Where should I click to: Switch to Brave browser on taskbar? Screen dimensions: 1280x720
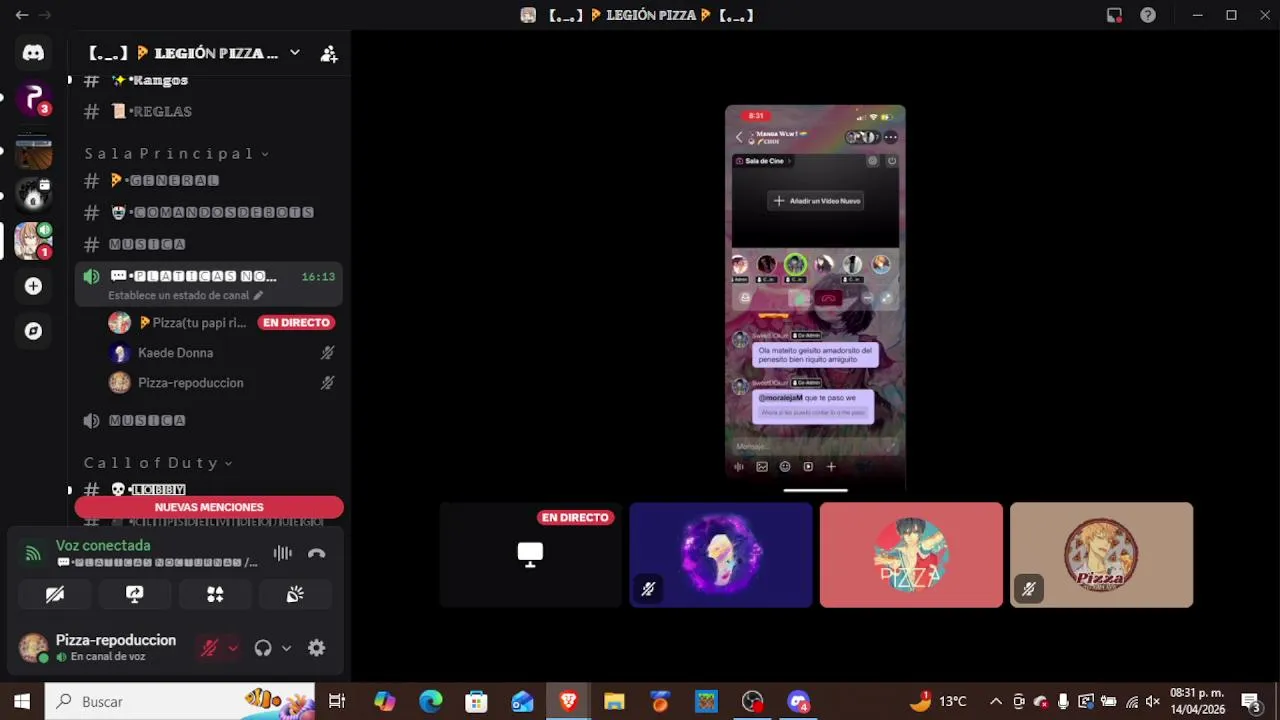click(x=569, y=702)
